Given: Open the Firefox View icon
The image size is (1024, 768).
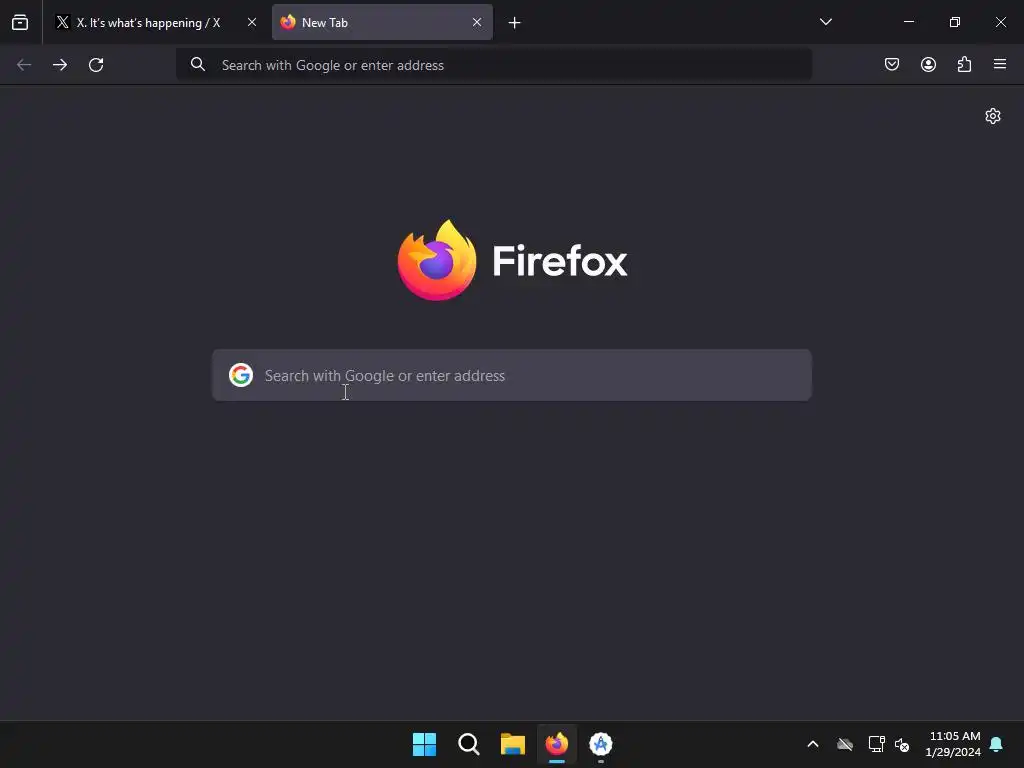Looking at the screenshot, I should [x=20, y=22].
